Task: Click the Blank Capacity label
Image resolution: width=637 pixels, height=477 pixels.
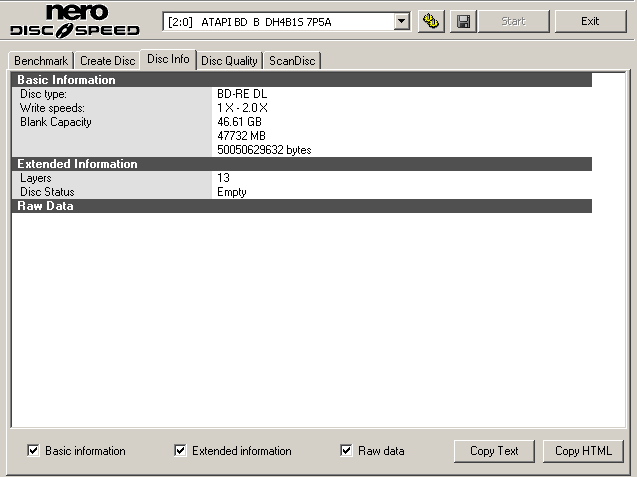Action: [56, 122]
